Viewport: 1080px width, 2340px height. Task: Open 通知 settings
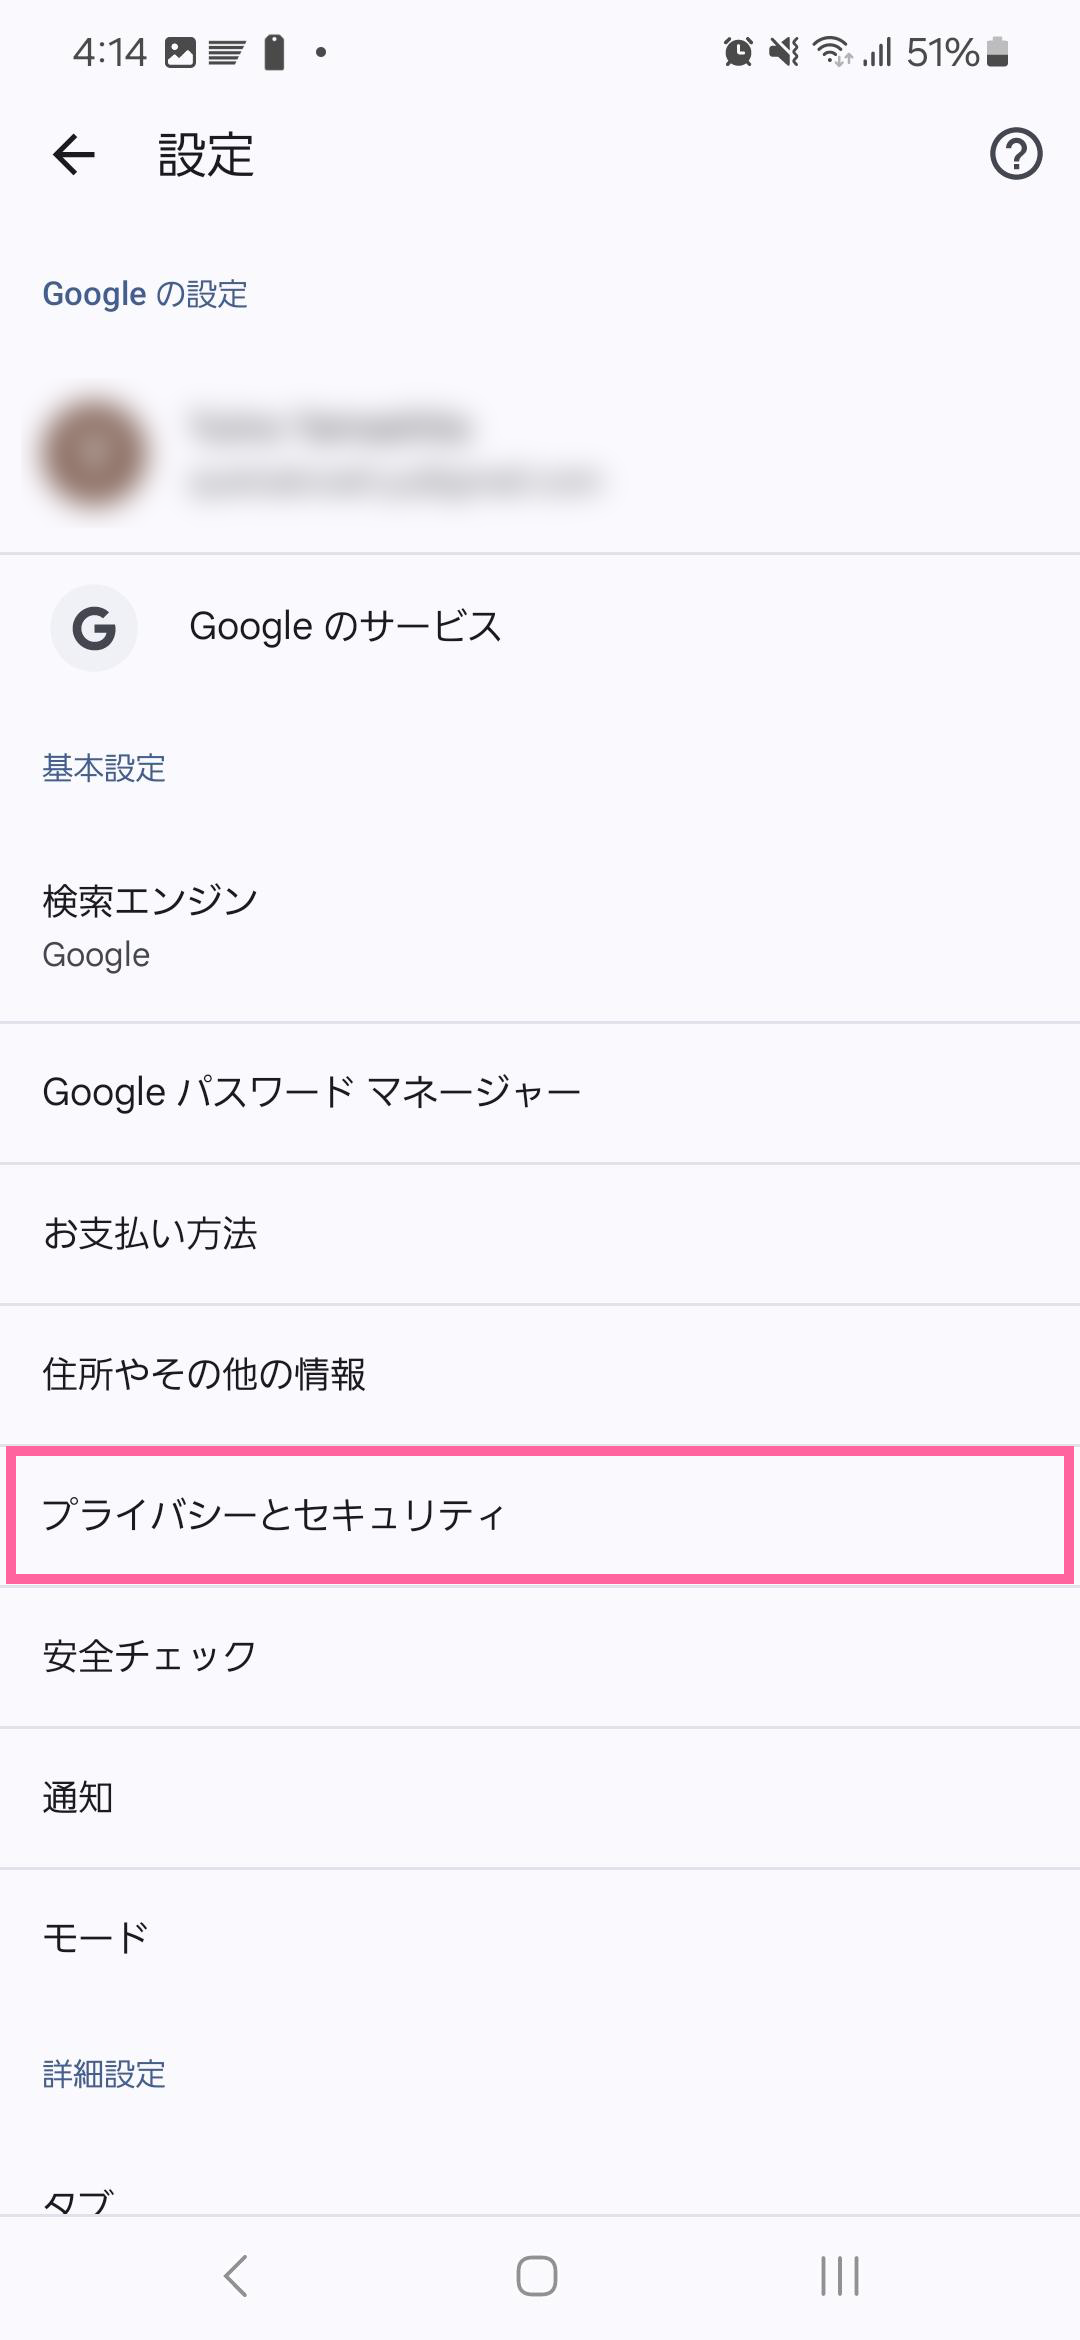pos(540,1798)
